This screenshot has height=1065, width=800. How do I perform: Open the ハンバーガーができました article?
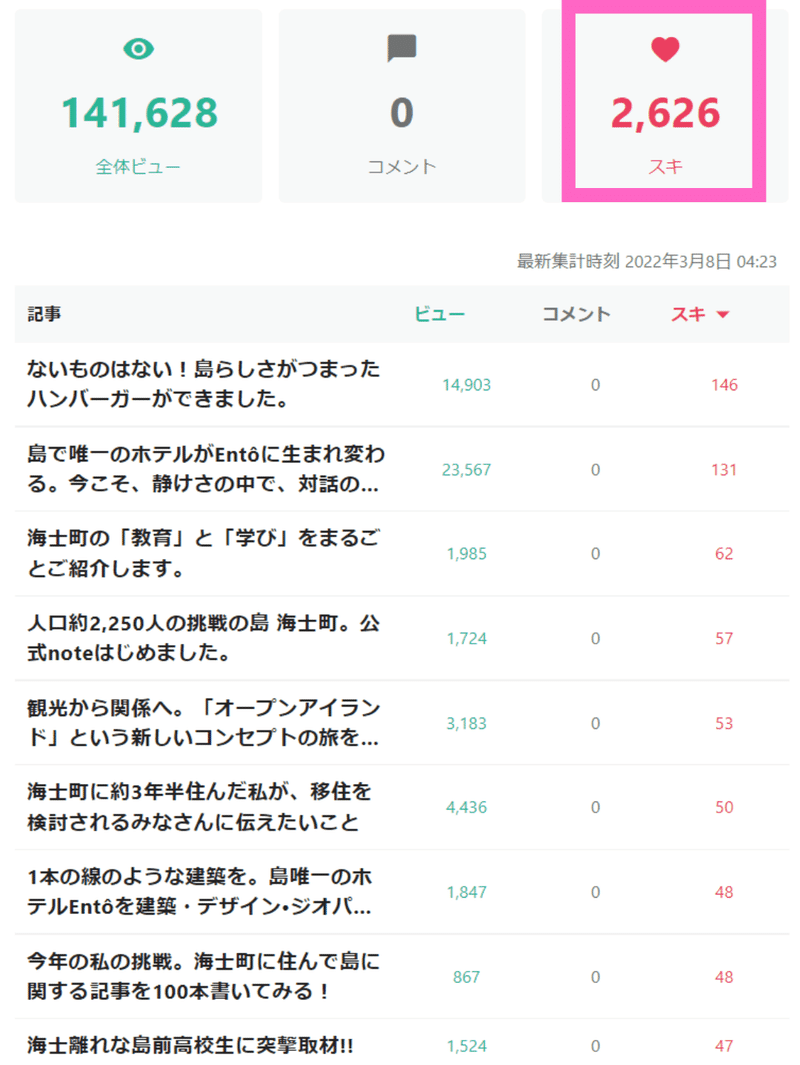(x=203, y=384)
